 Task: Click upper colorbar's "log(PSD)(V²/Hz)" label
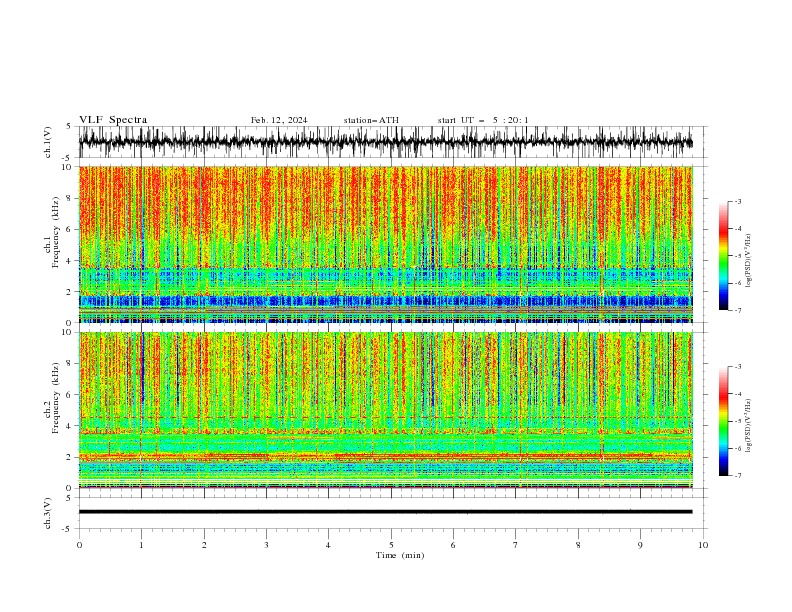pyautogui.click(x=749, y=261)
